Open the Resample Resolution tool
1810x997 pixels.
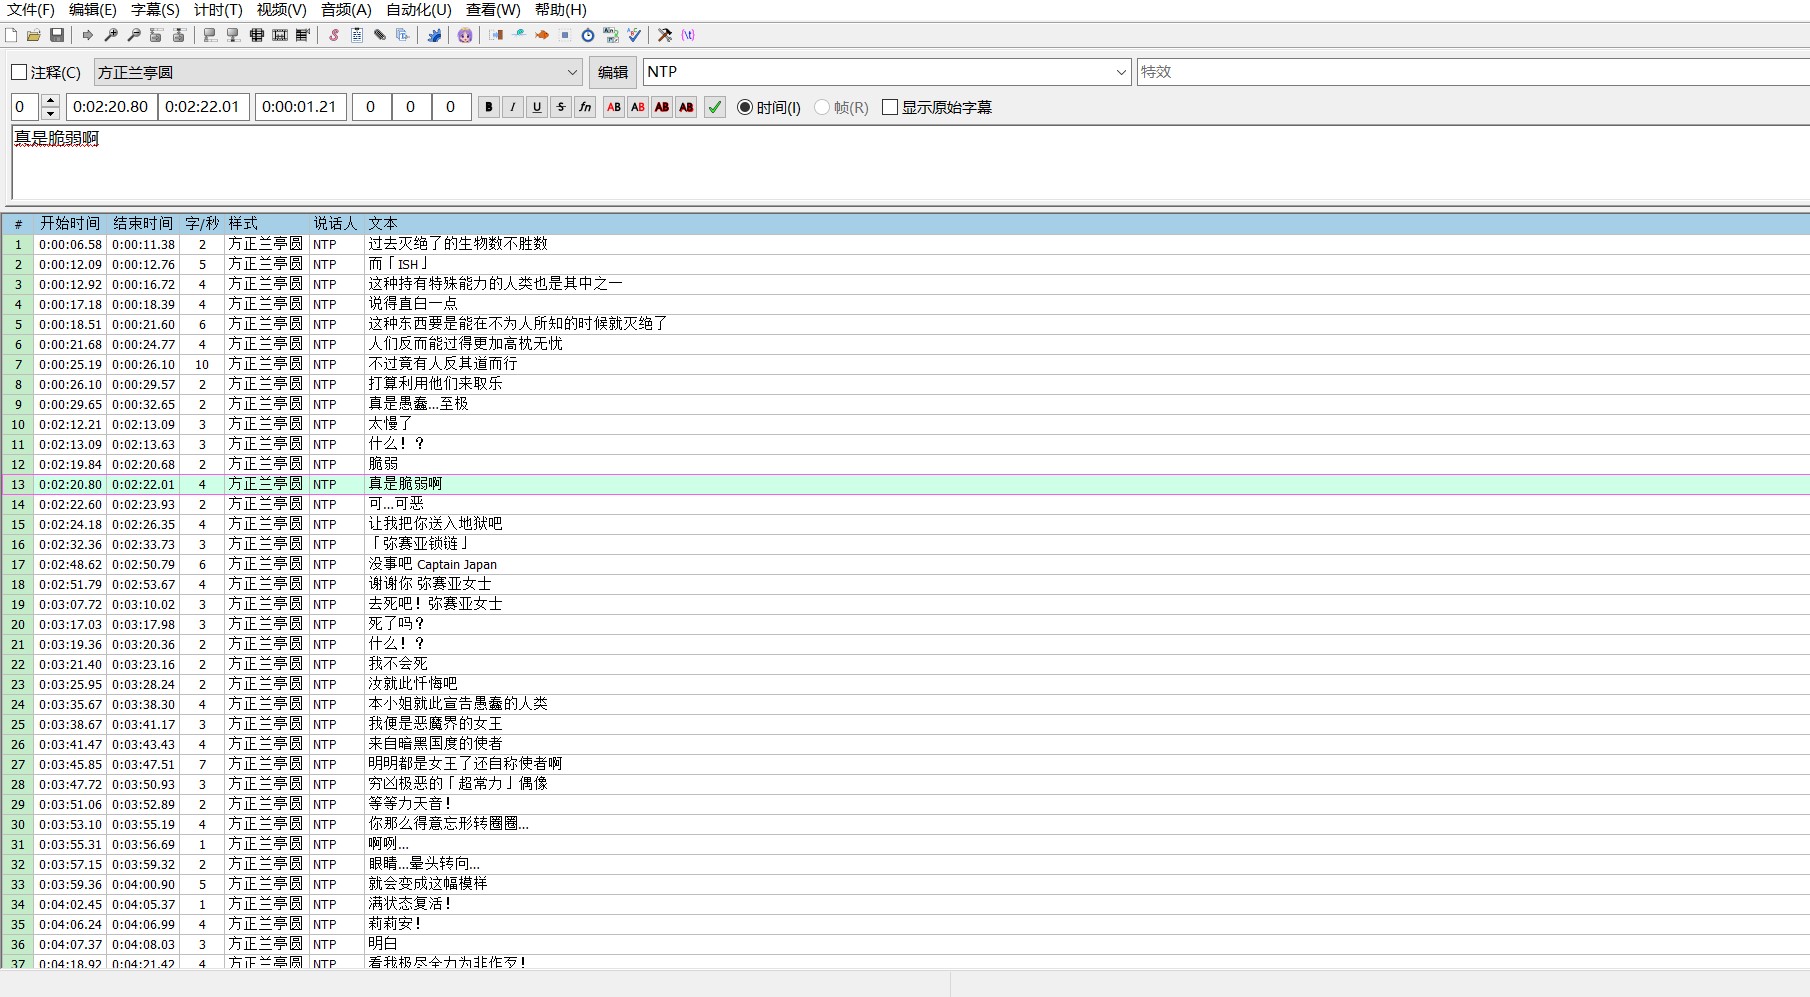tap(565, 35)
